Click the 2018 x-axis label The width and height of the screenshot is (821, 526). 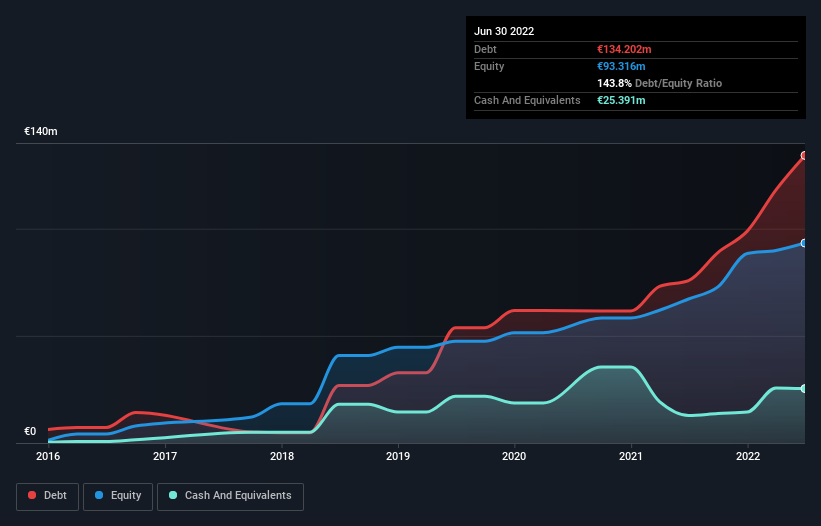click(x=282, y=456)
